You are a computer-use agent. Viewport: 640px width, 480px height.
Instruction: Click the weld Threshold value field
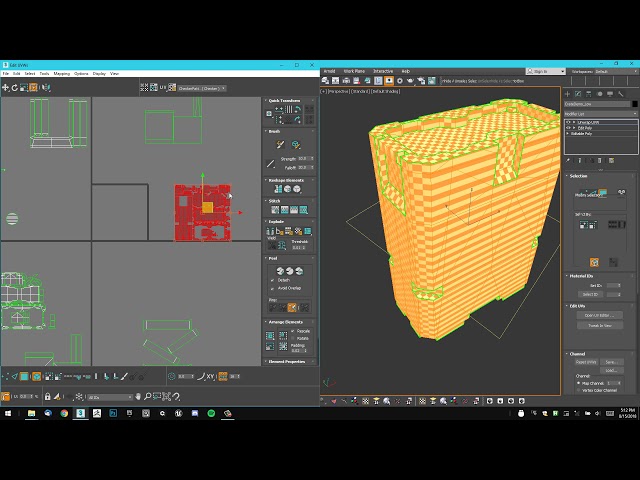pos(299,247)
